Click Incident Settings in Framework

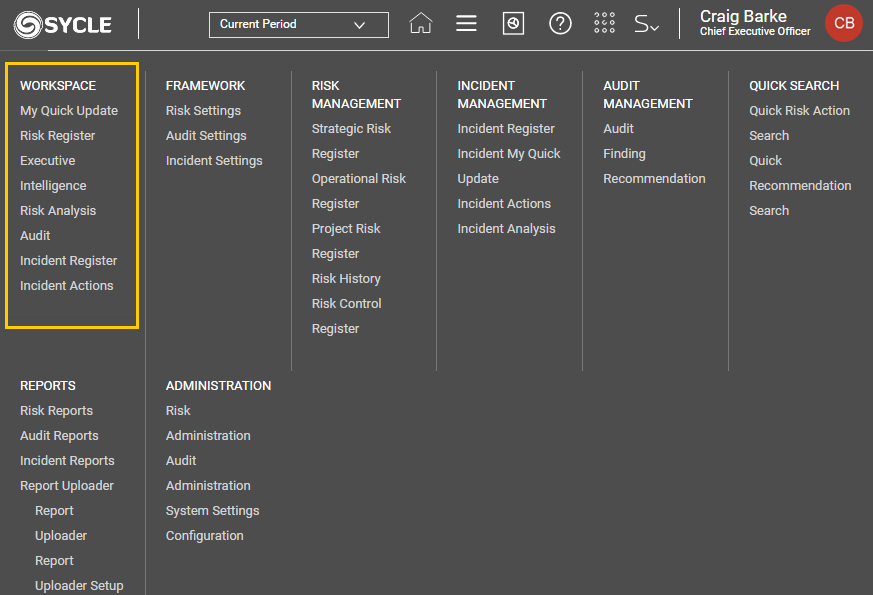point(214,161)
